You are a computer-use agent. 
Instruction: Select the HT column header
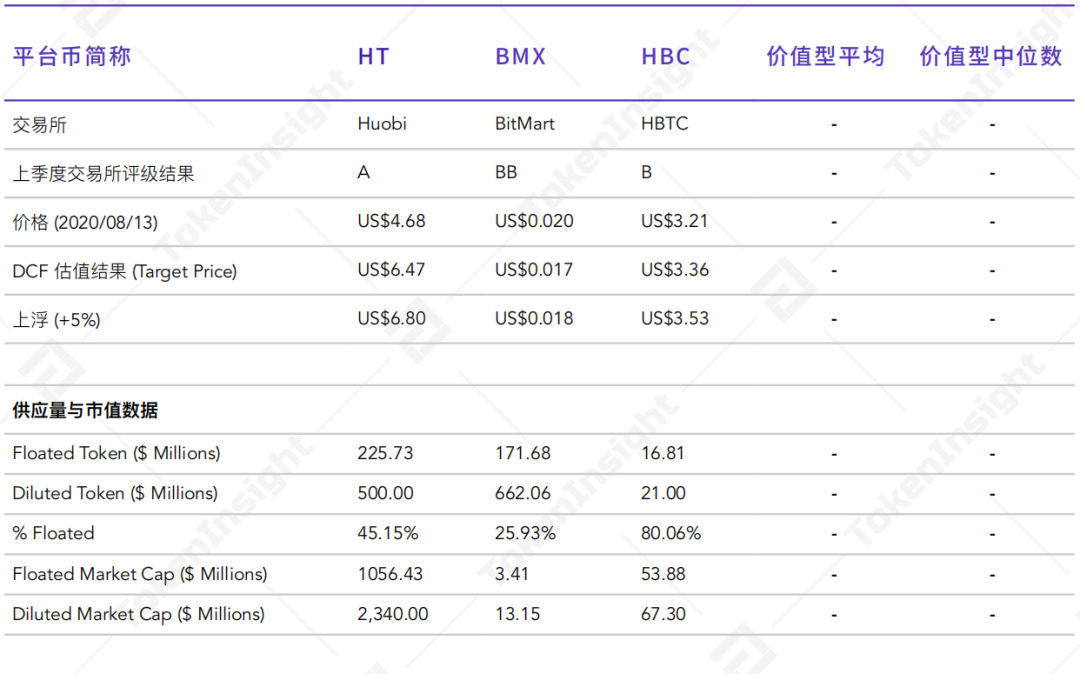tap(374, 56)
